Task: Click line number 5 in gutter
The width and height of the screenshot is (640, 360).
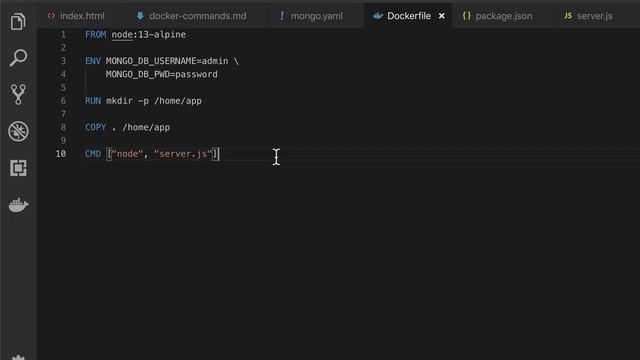Action: (x=63, y=88)
